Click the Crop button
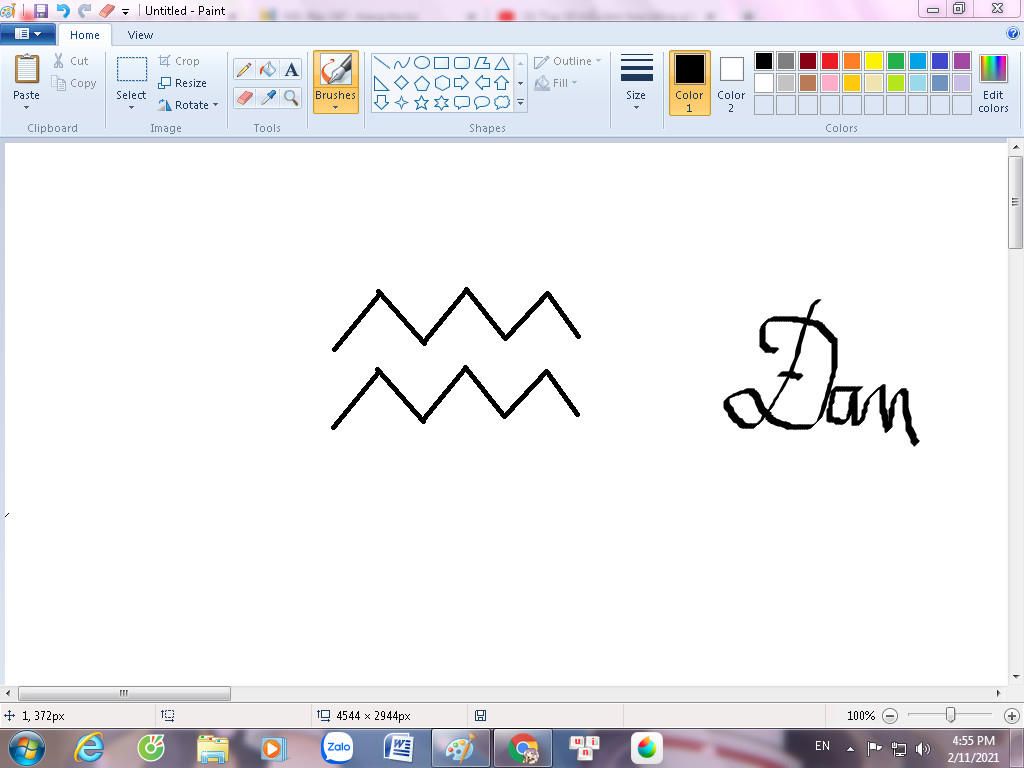 [179, 61]
